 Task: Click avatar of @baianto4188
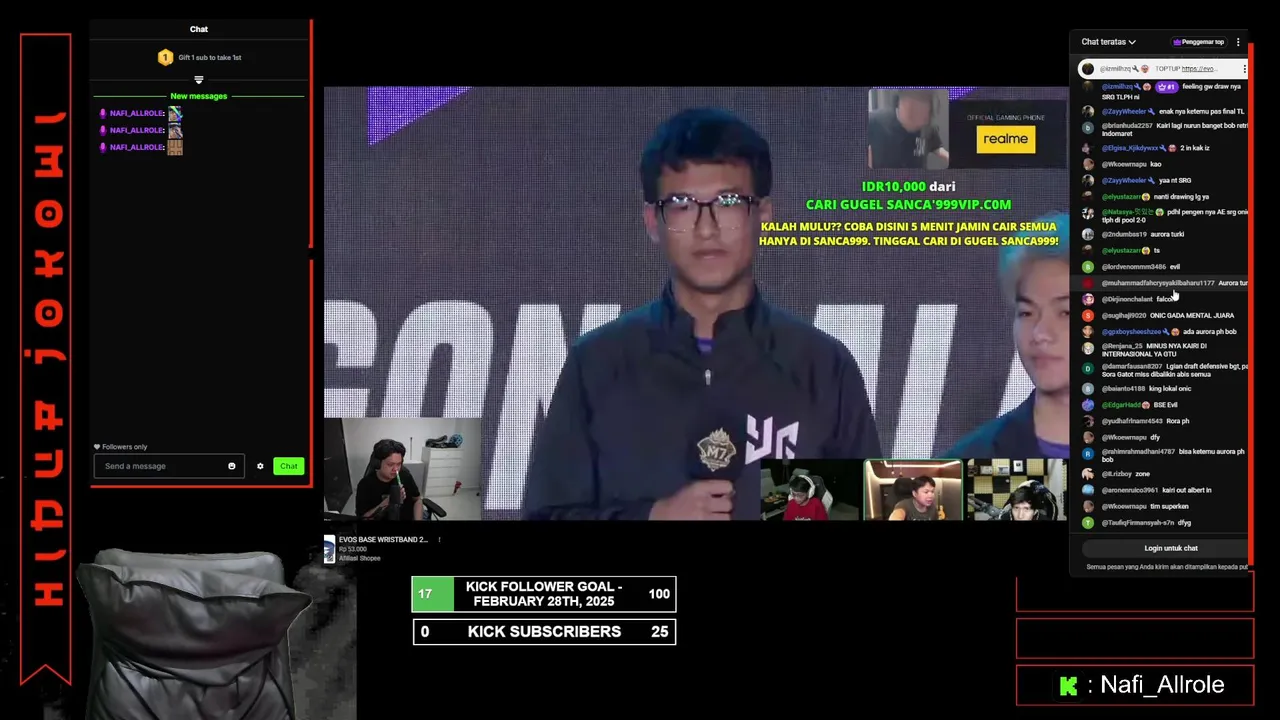[1088, 389]
